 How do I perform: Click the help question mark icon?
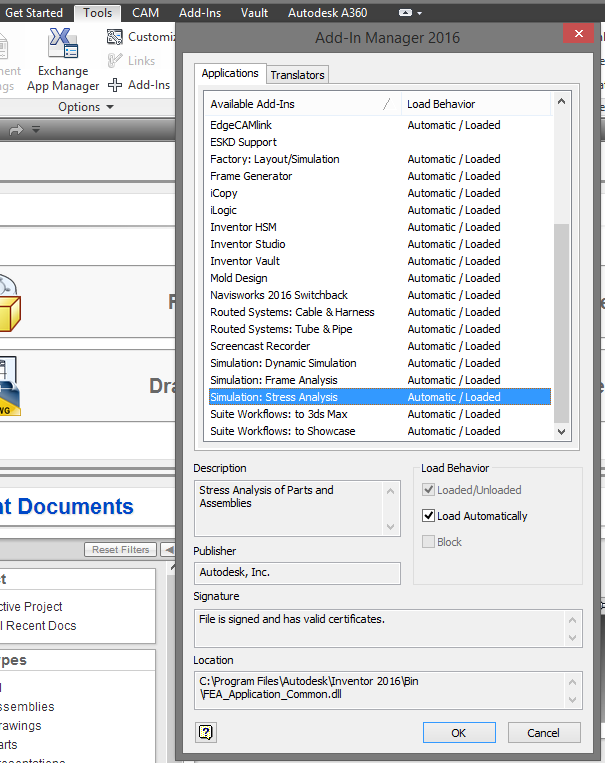click(206, 732)
